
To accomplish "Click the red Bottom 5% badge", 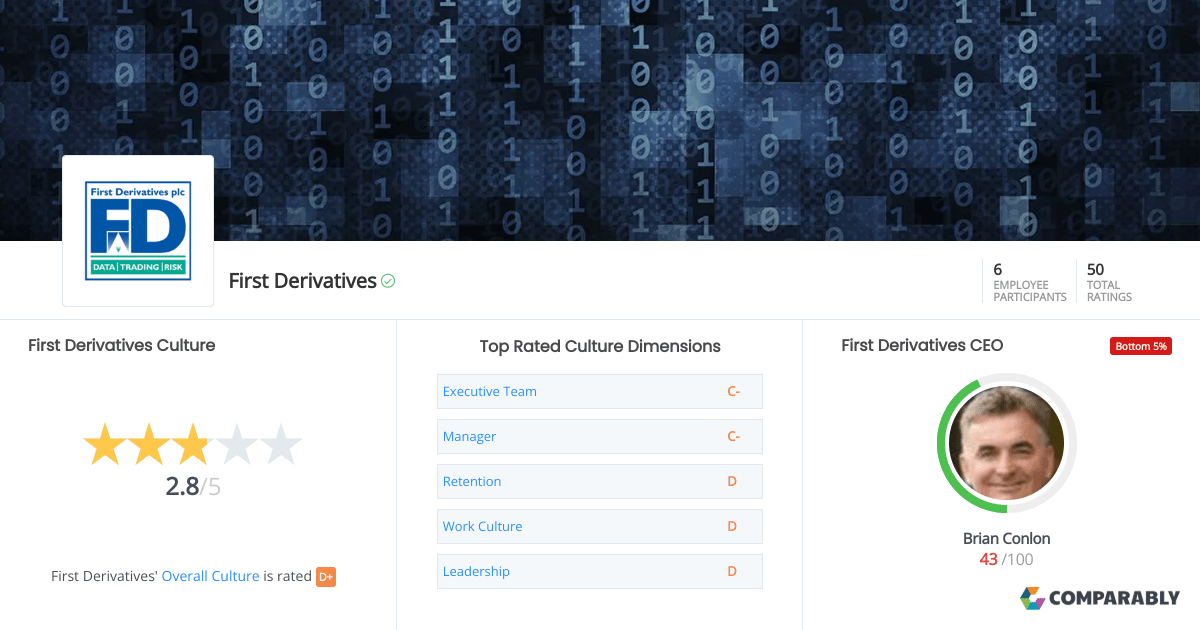I will click(1140, 345).
